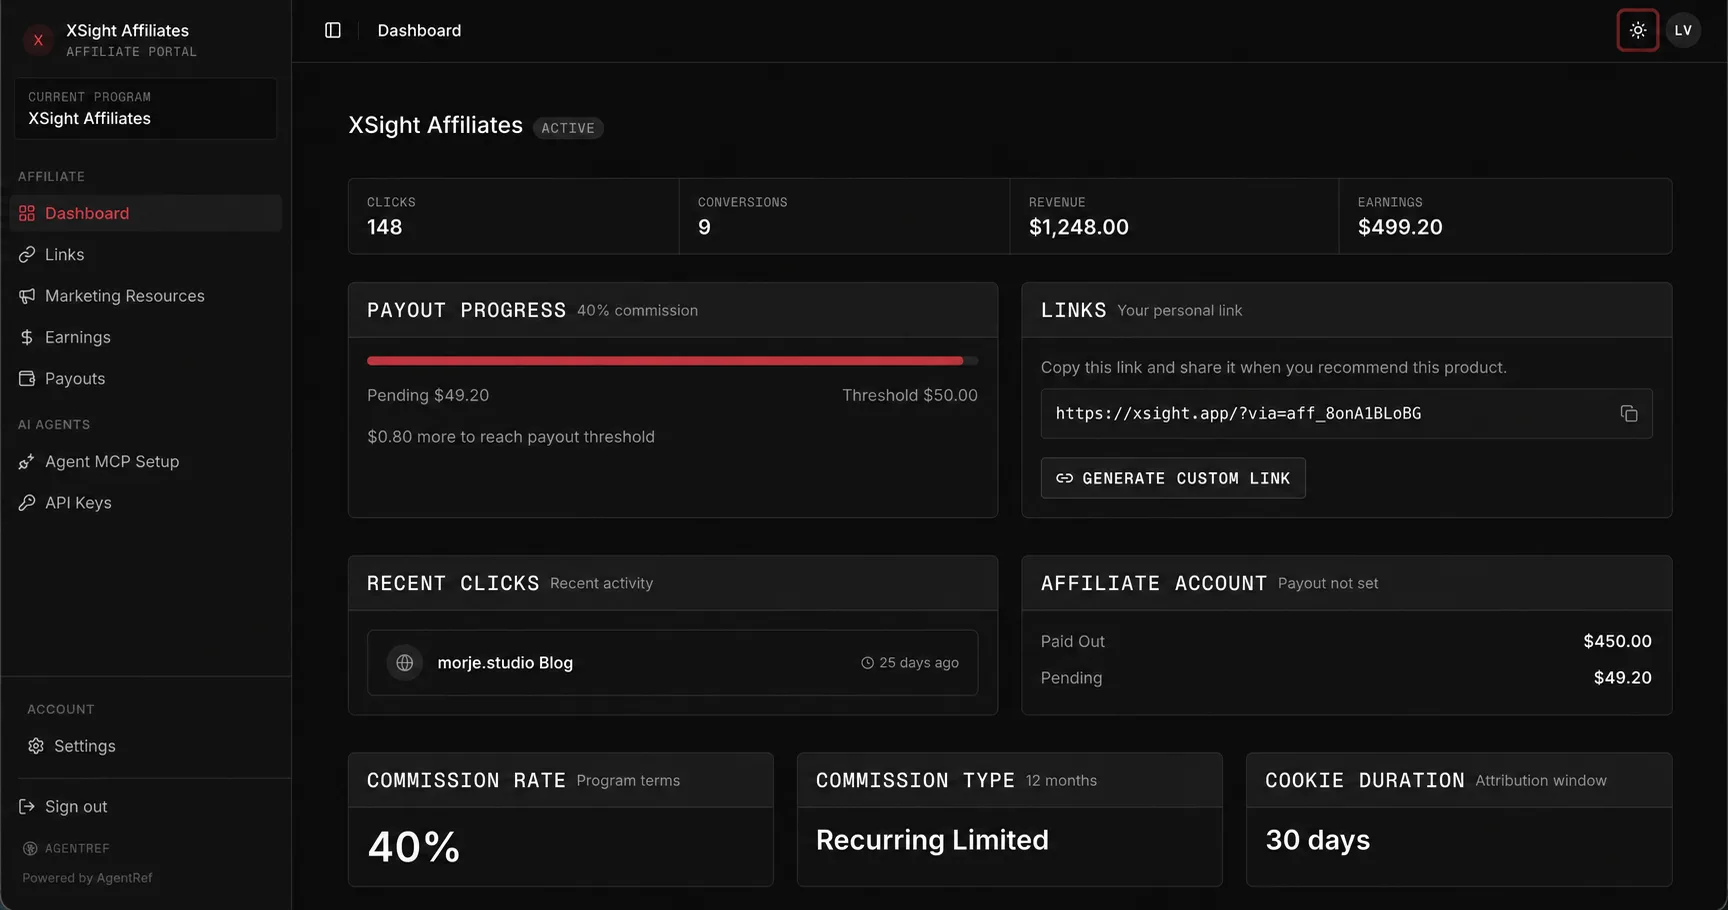Copy the personal affiliate link
This screenshot has height=910, width=1728.
(x=1628, y=413)
